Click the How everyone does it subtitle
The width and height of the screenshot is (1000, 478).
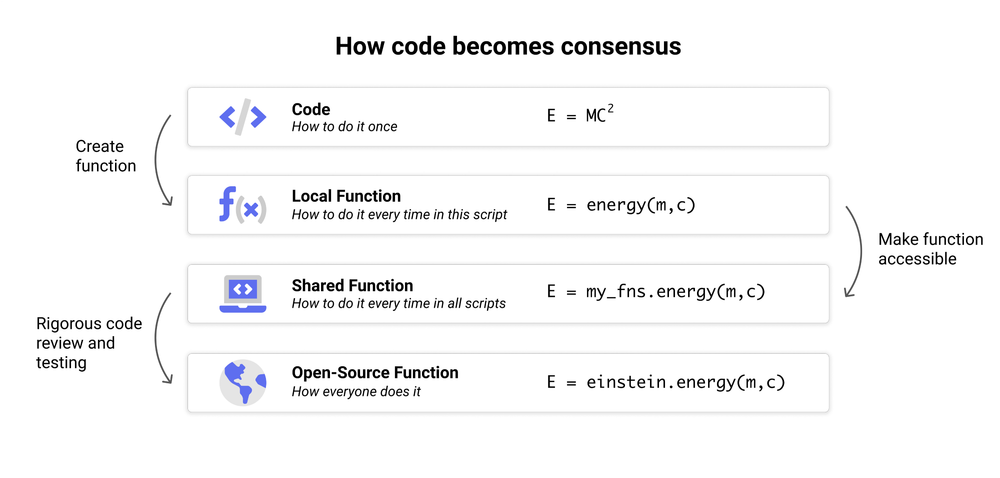356,392
